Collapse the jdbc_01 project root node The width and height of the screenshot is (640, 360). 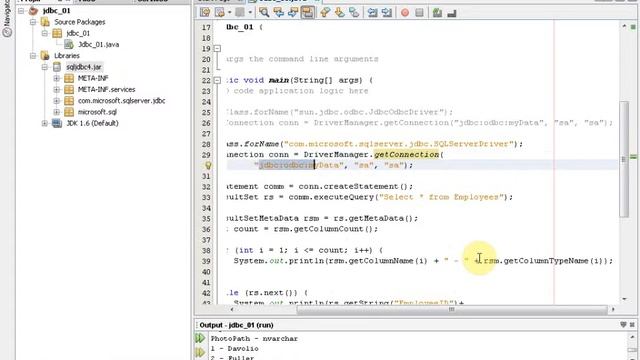[21, 11]
